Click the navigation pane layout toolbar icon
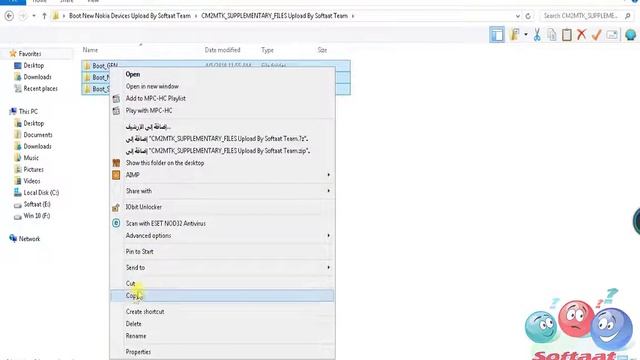 click(497, 35)
